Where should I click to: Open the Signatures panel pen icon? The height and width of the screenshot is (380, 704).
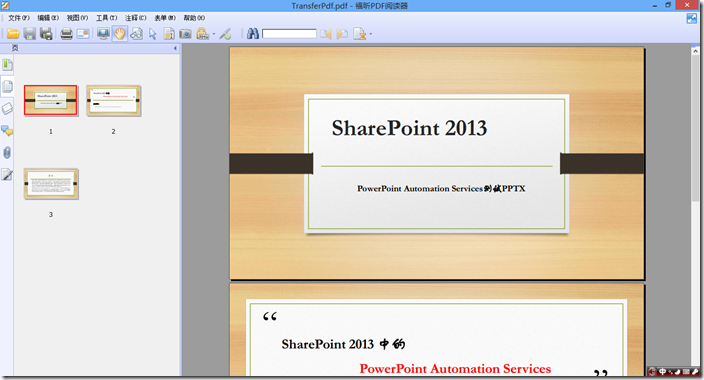point(7,175)
